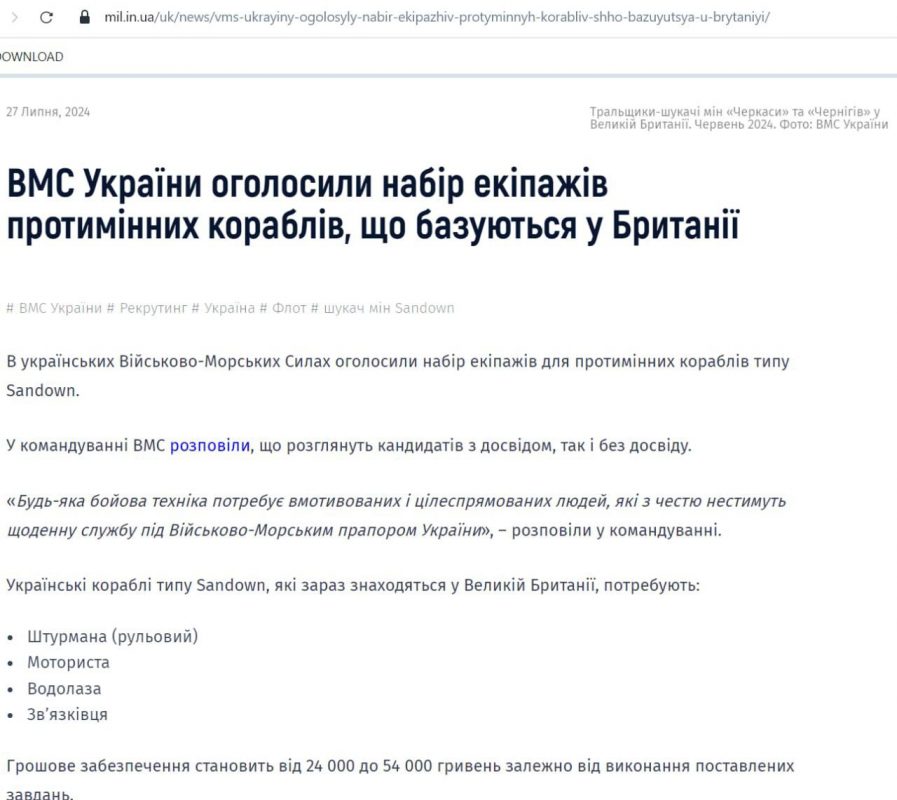The width and height of the screenshot is (897, 800).
Task: Click the padlock site security icon
Action: tap(84, 18)
